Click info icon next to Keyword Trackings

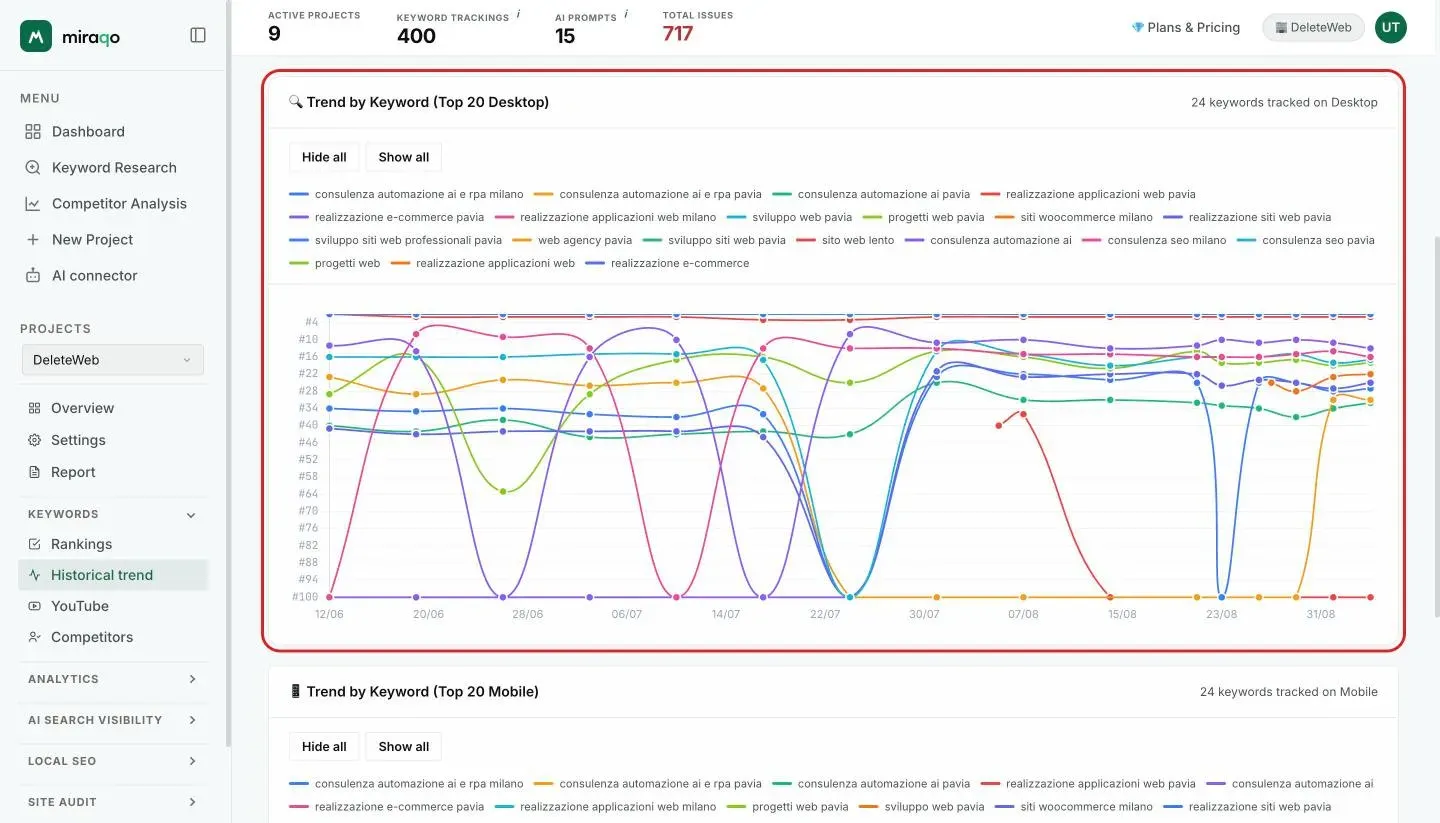coord(519,14)
